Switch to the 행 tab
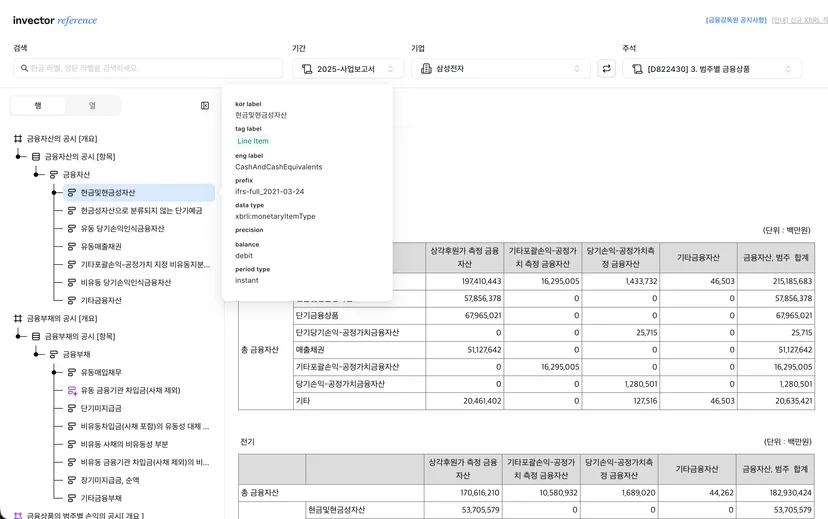The width and height of the screenshot is (828, 519). [x=37, y=106]
